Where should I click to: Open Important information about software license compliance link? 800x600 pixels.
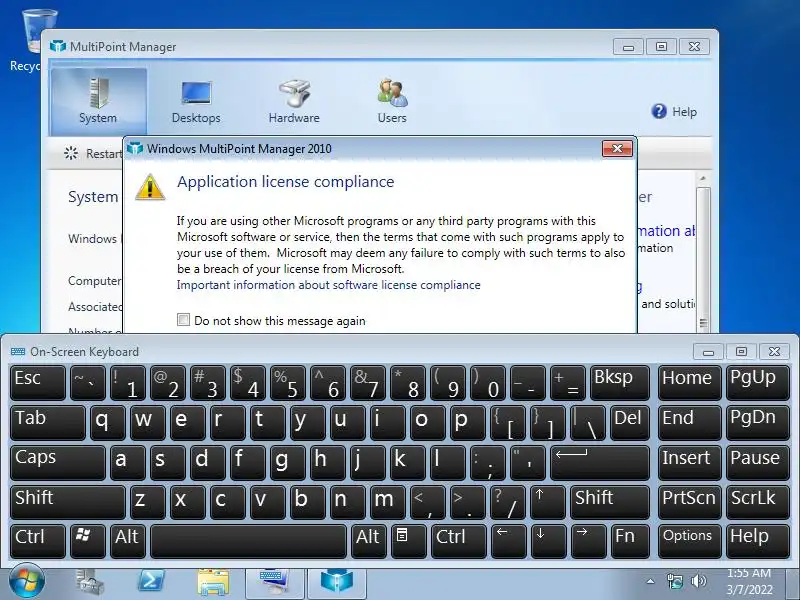coord(329,285)
